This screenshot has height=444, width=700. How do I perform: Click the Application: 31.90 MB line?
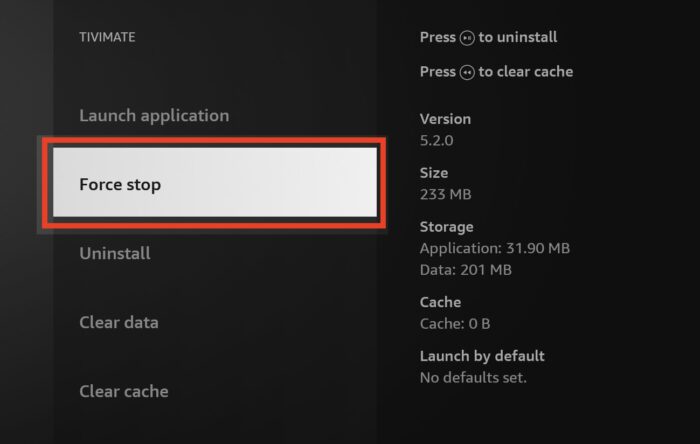point(494,248)
